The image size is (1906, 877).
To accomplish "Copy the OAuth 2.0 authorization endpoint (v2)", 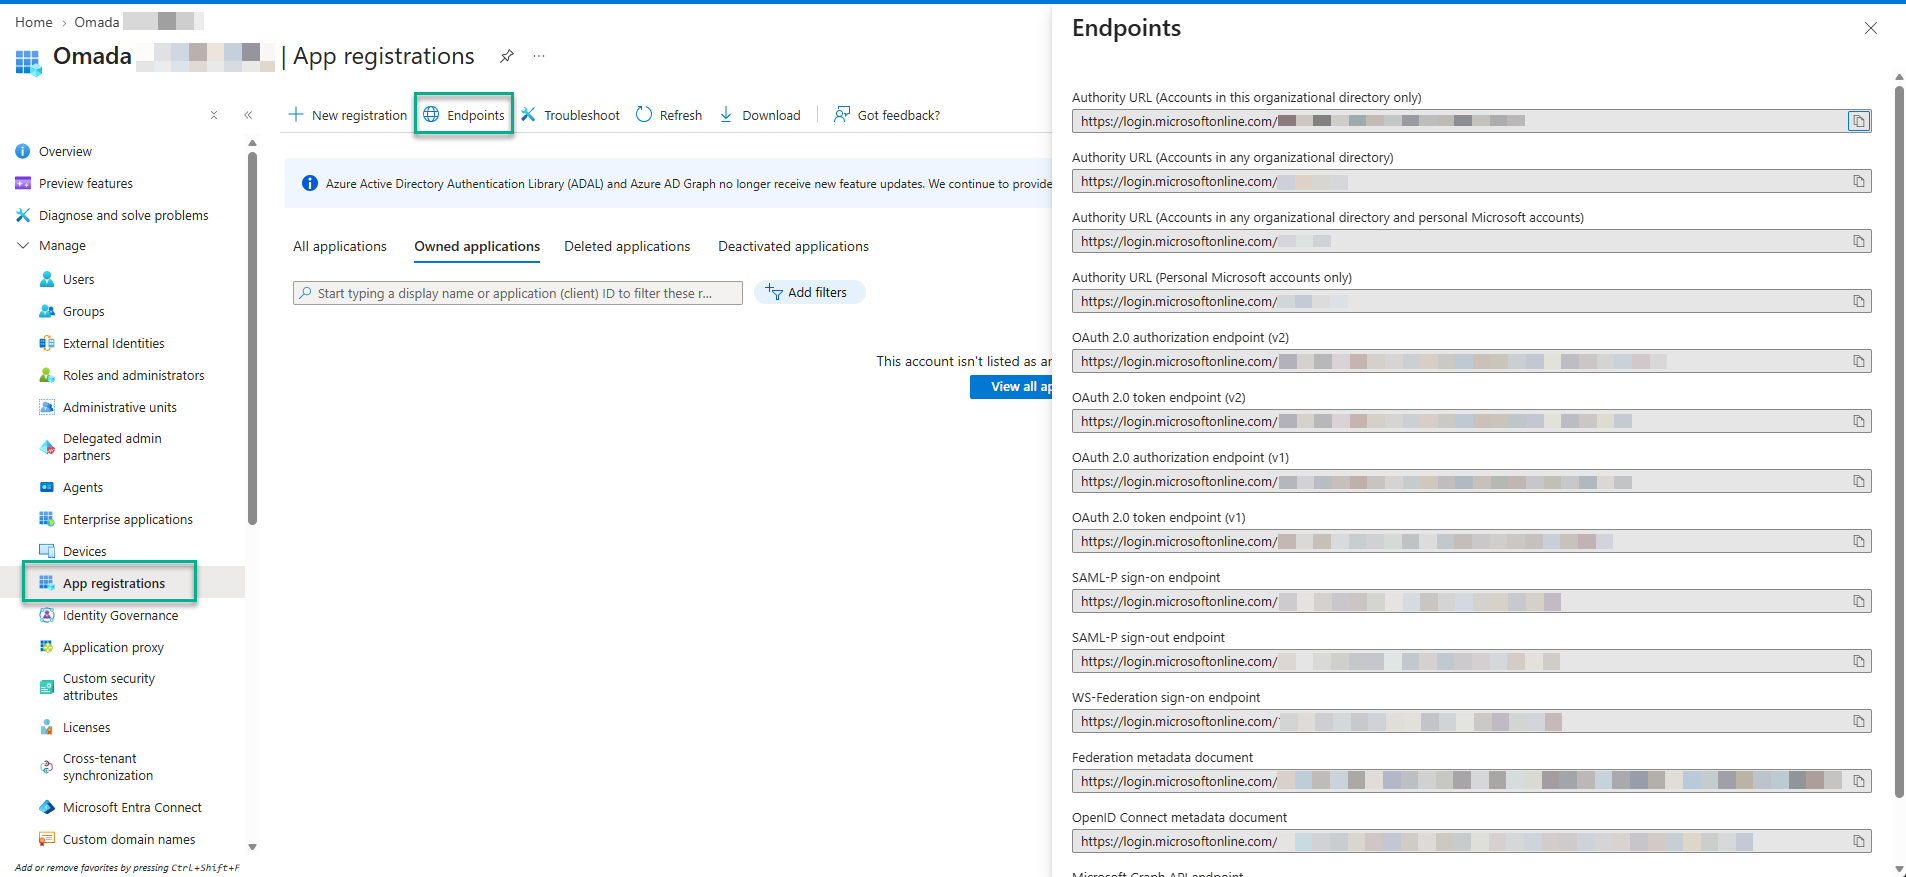I will (x=1858, y=361).
